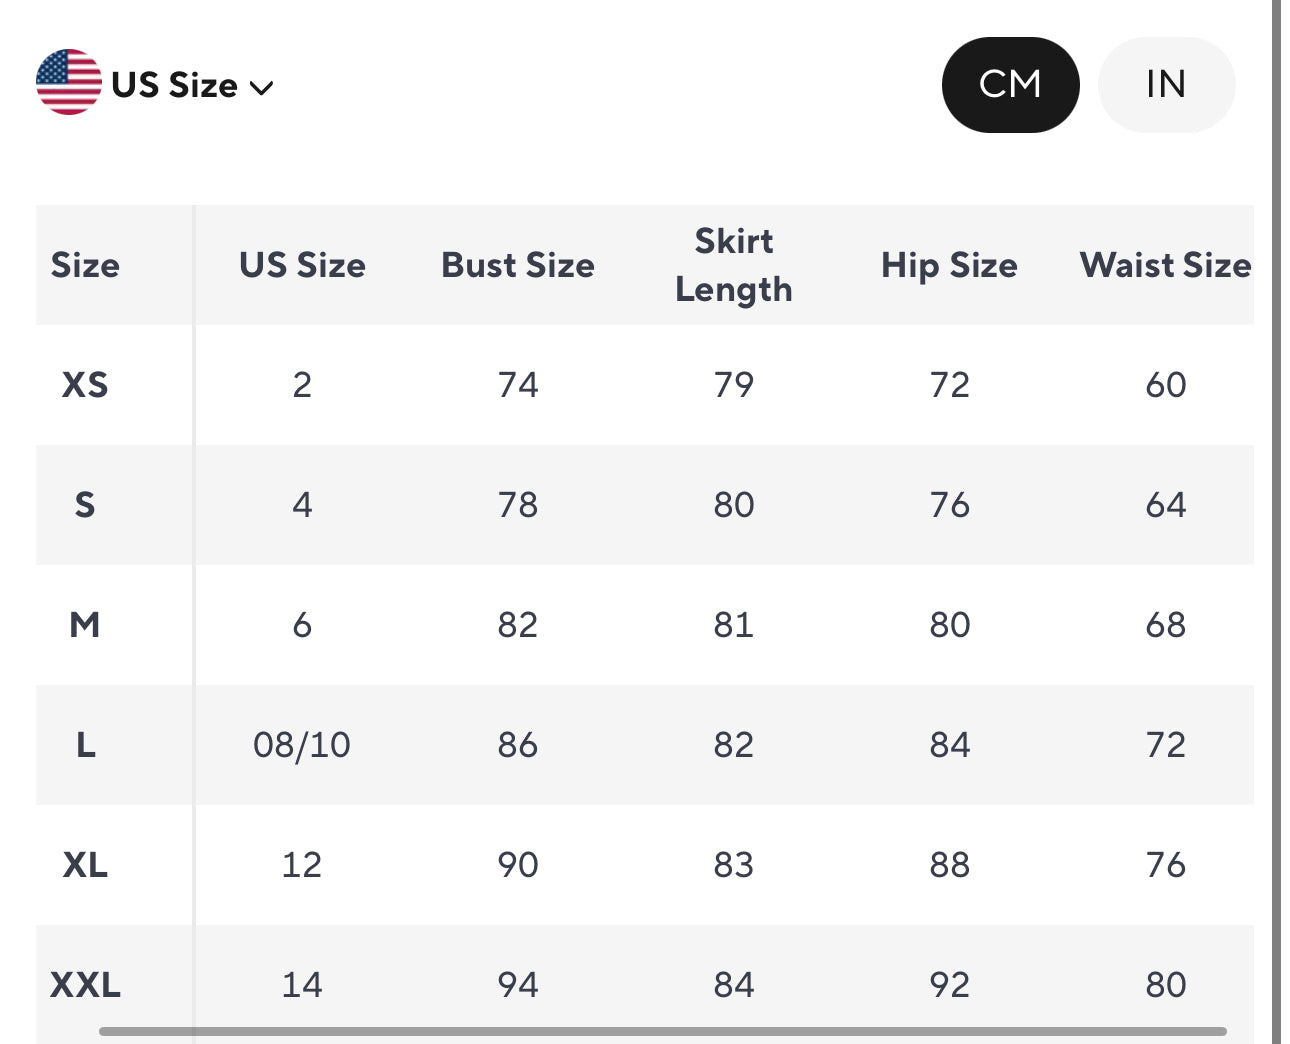1290x1044 pixels.
Task: Switch measurements to CM
Action: tap(1010, 85)
